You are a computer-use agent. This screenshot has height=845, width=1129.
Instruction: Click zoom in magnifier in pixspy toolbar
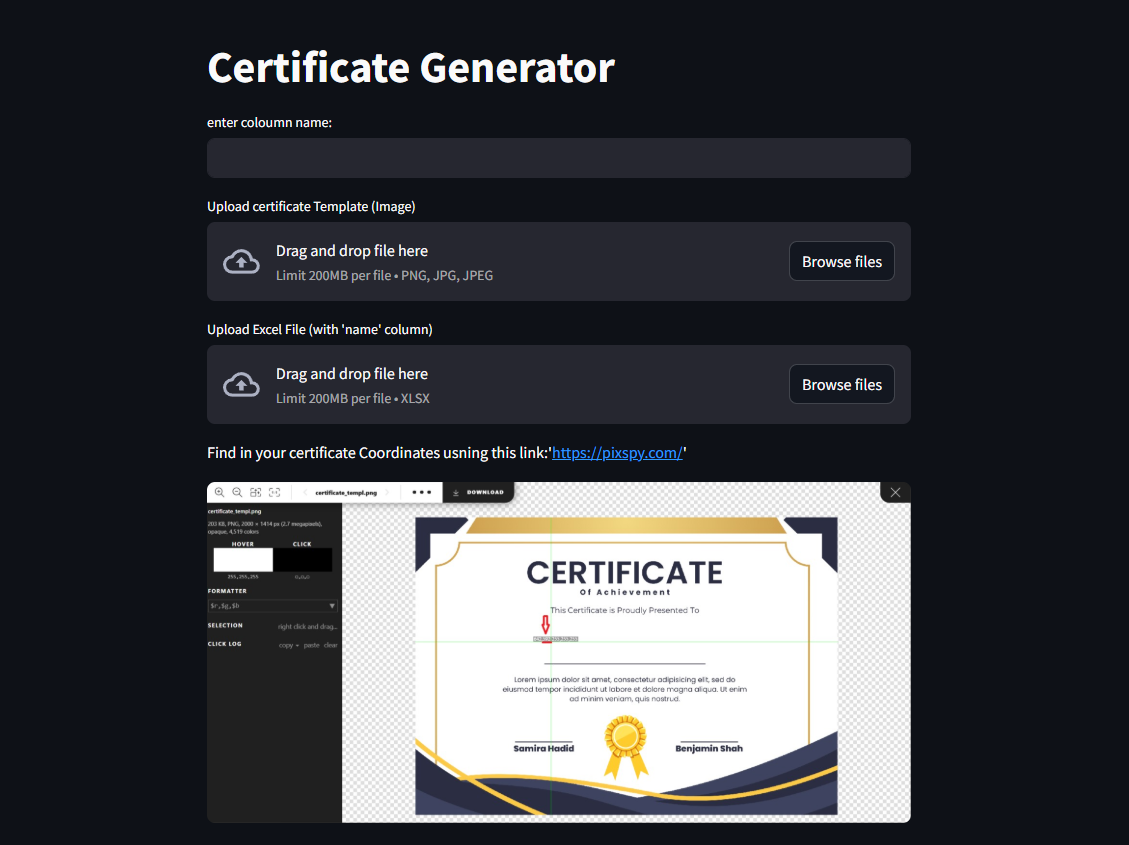pyautogui.click(x=220, y=492)
